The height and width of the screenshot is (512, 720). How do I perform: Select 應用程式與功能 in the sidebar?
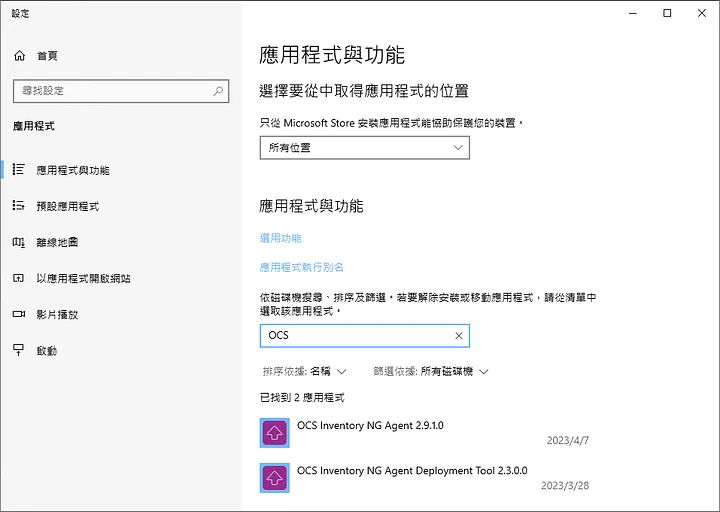point(73,170)
